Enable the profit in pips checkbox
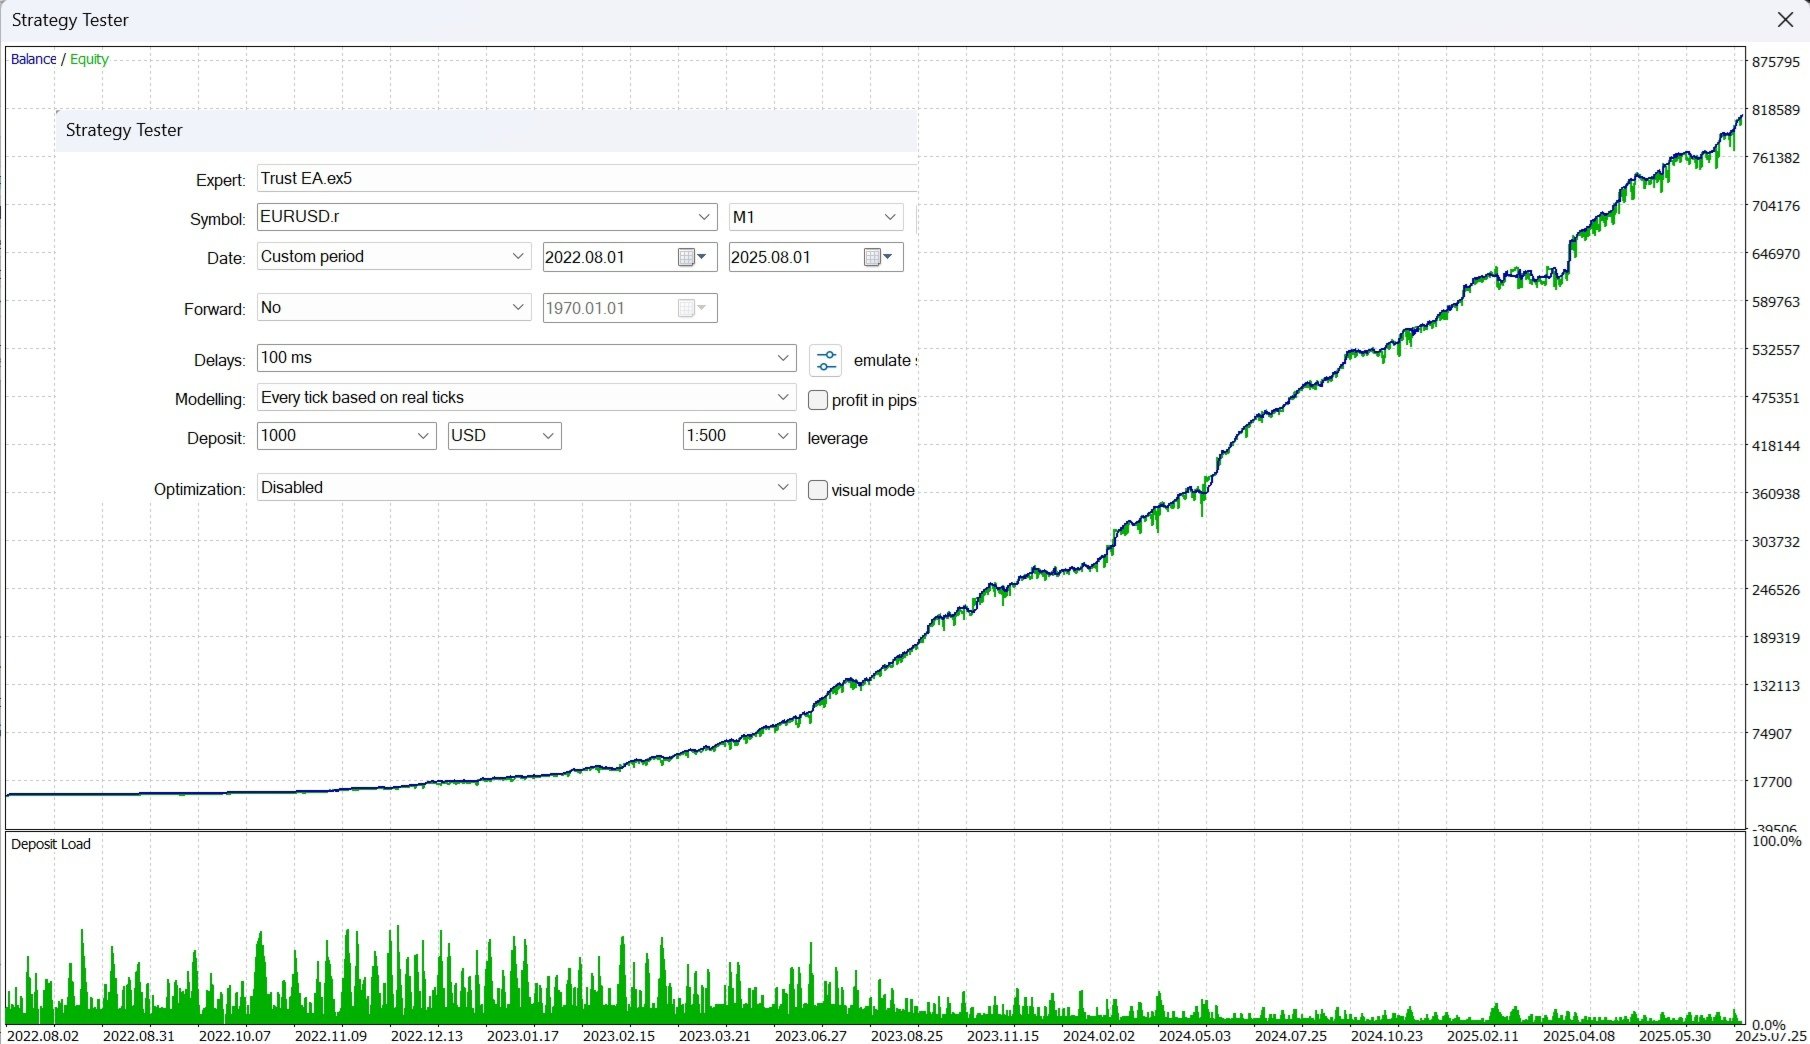 pos(818,400)
